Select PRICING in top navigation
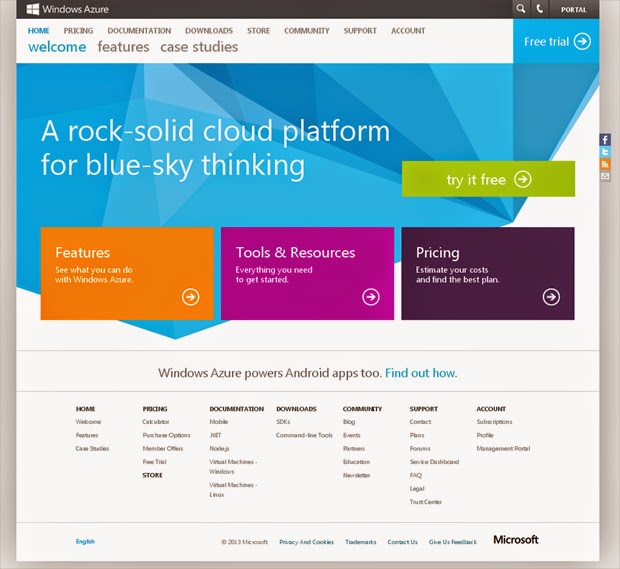Viewport: 620px width, 569px height. (x=78, y=30)
